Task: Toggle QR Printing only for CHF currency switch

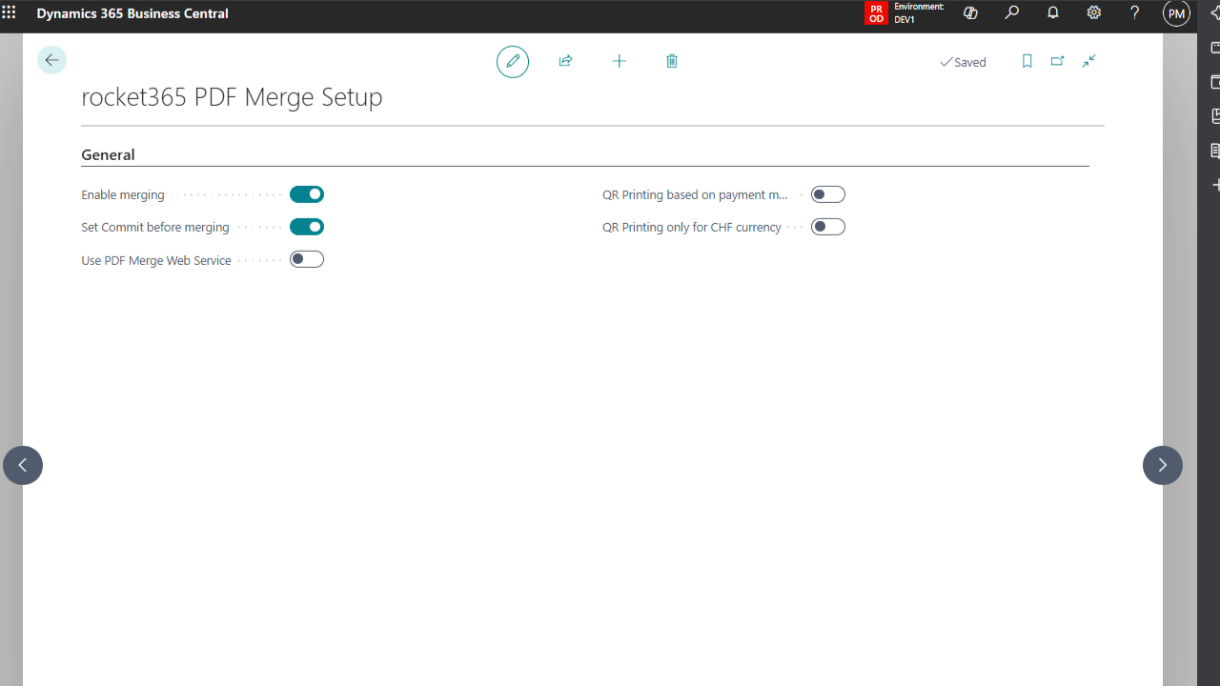Action: (828, 227)
